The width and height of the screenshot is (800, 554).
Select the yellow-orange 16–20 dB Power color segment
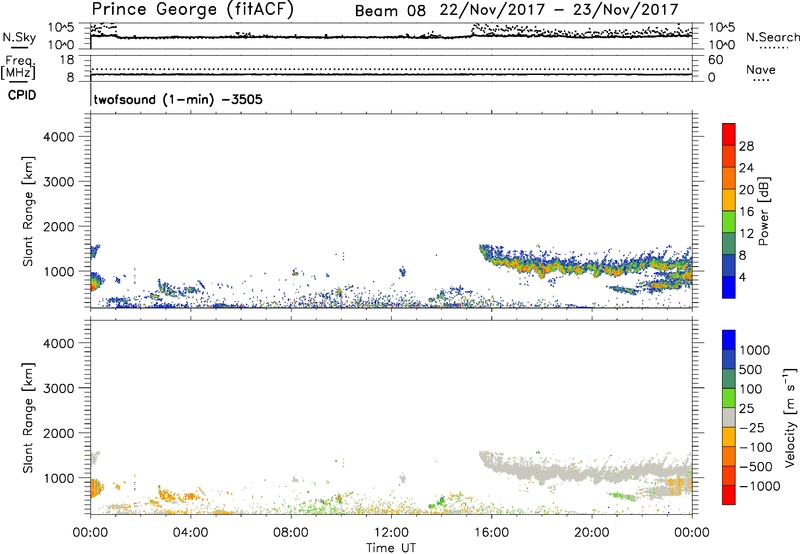tap(729, 200)
